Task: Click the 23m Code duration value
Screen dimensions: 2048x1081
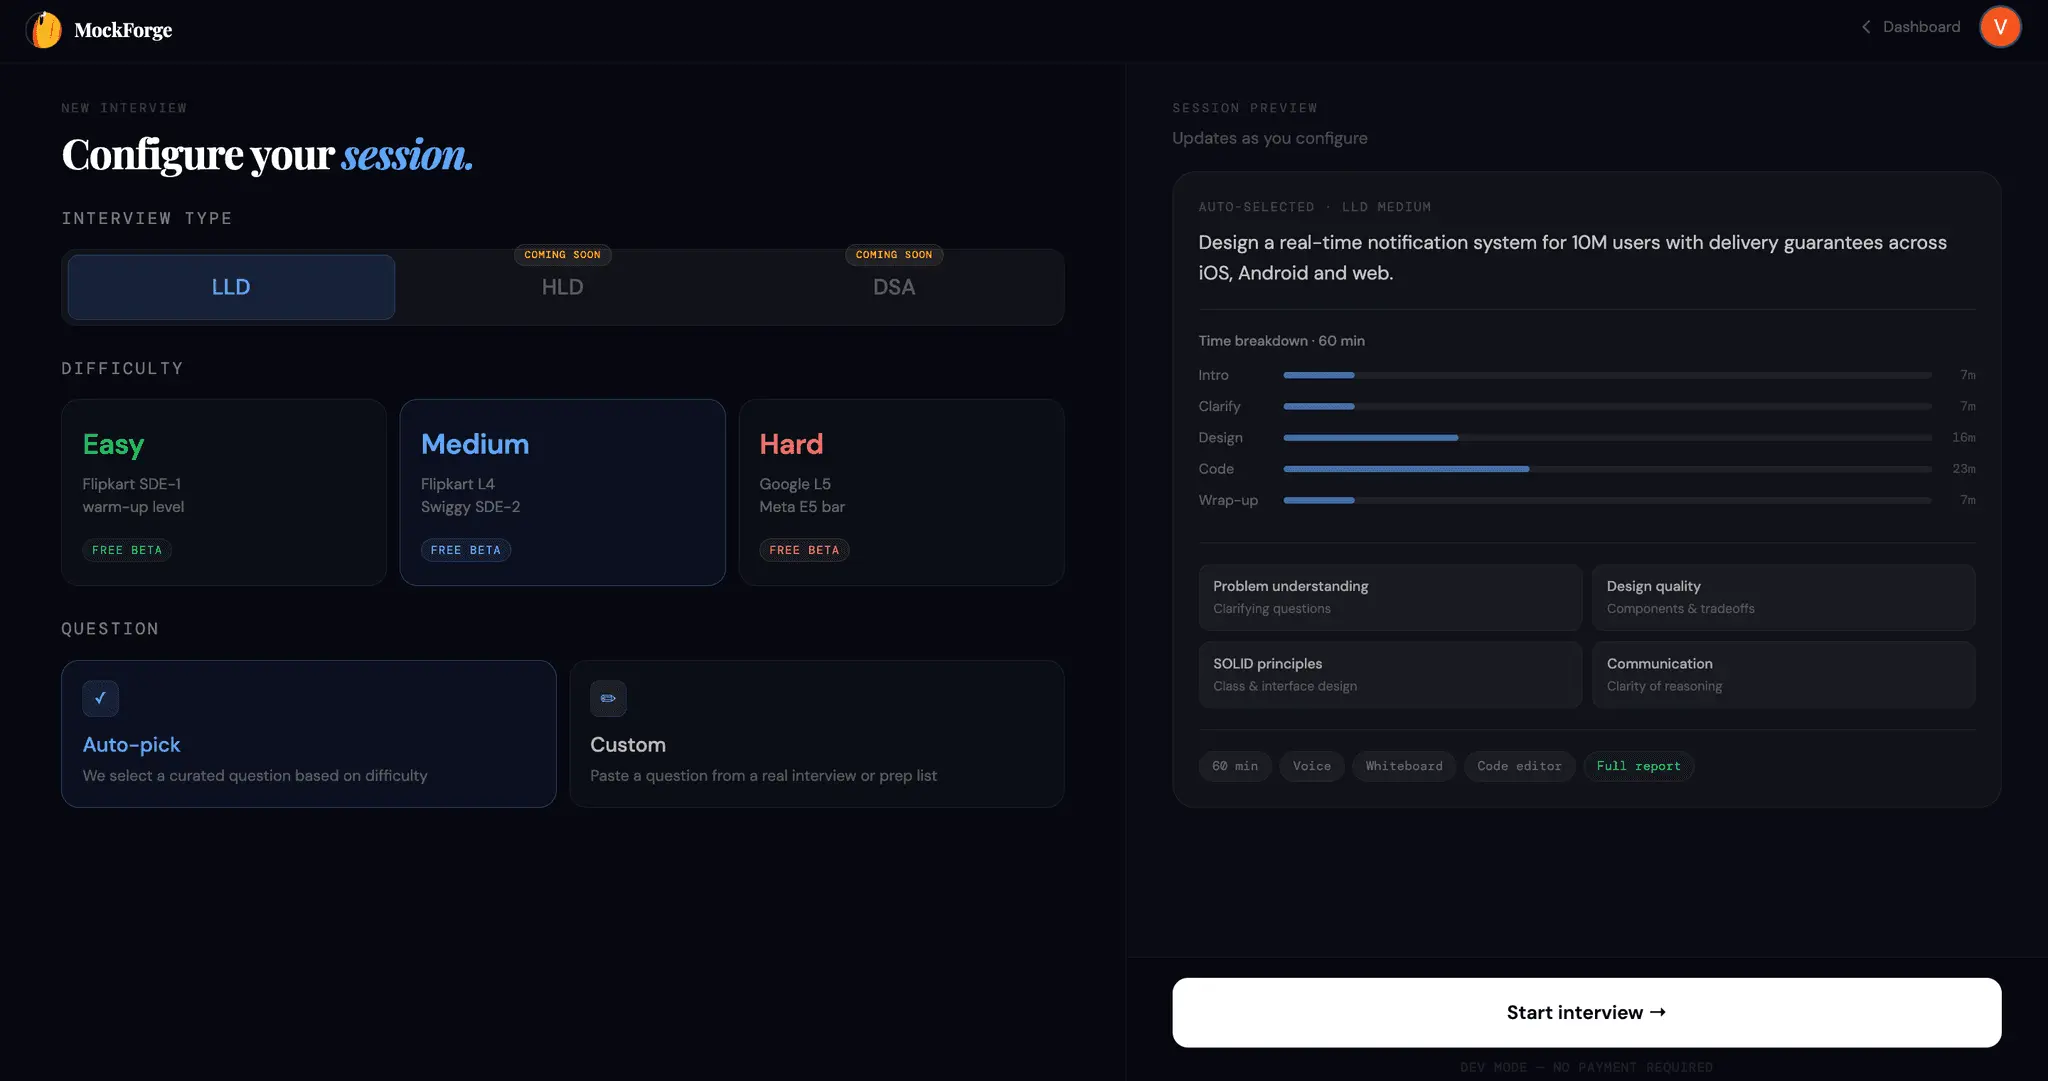Action: pos(1964,468)
